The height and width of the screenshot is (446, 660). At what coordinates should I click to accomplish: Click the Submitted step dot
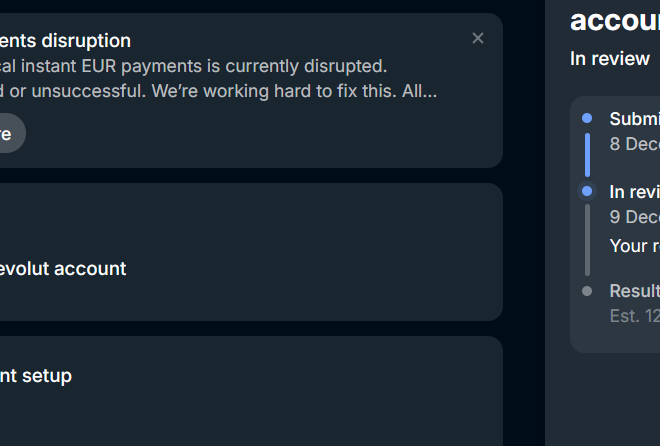587,118
